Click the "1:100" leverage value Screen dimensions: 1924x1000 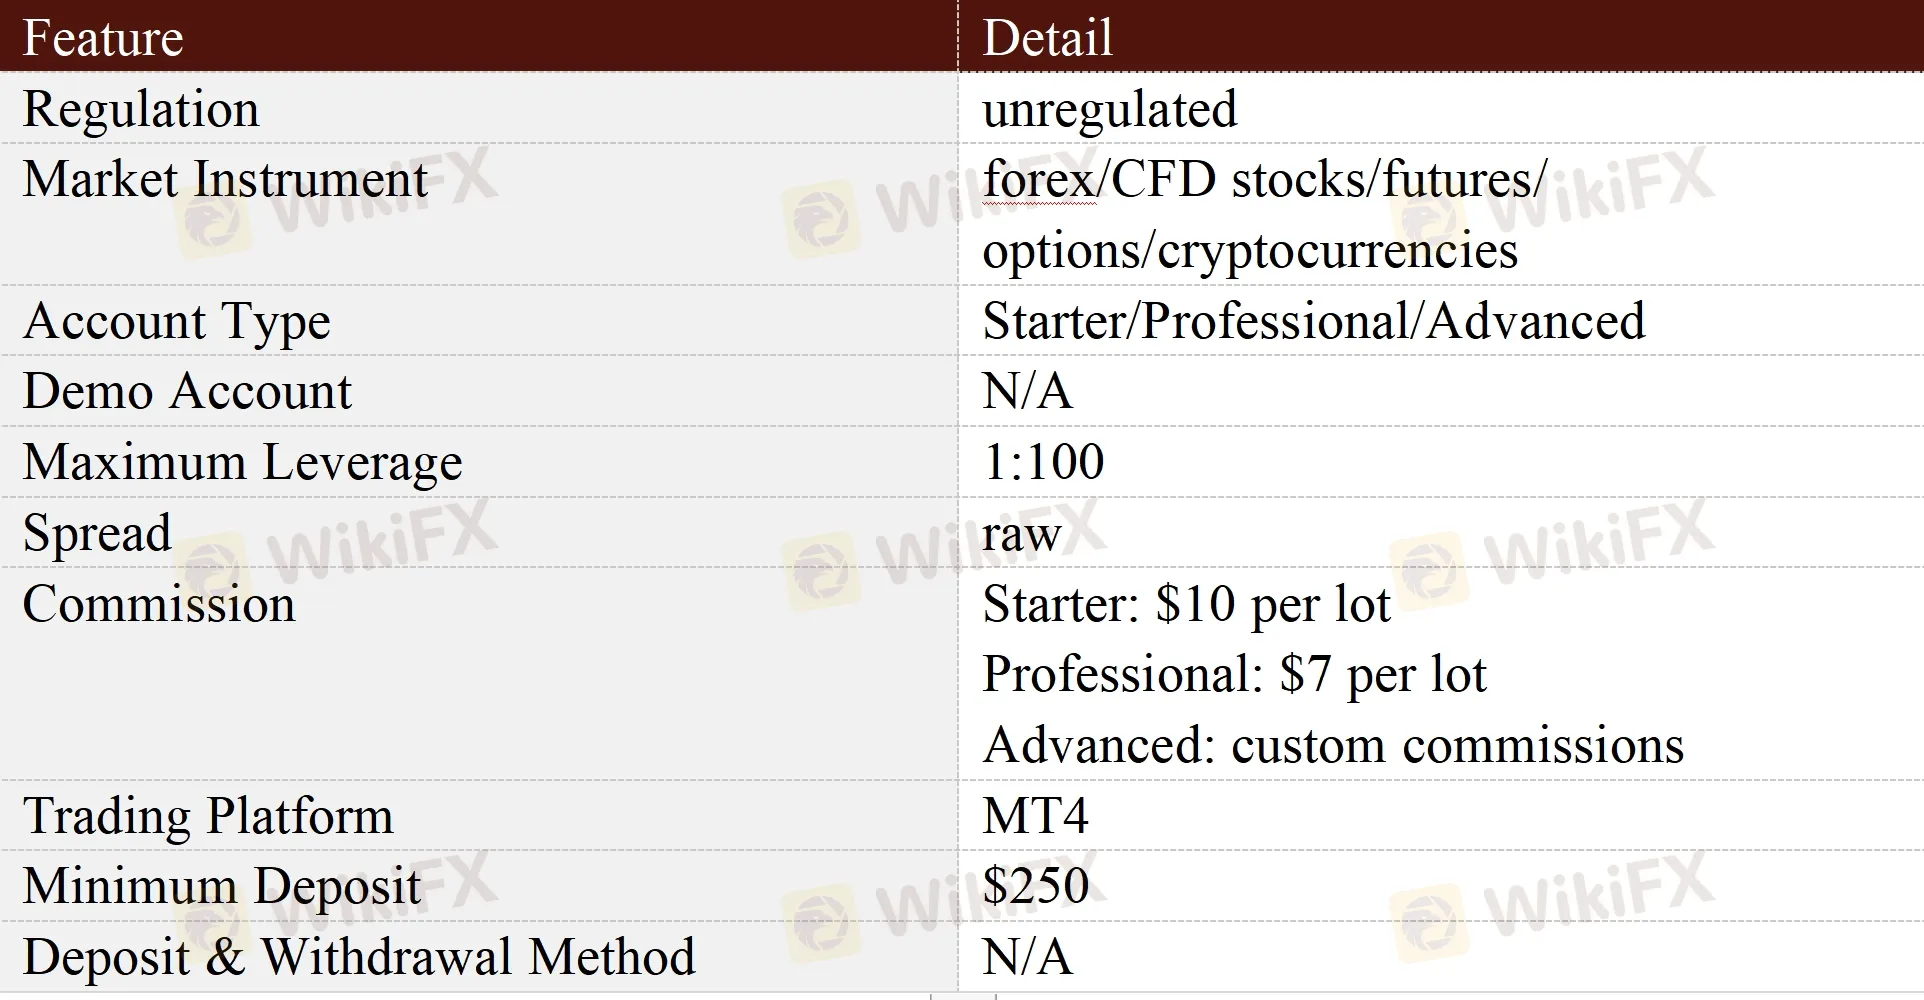[1043, 462]
